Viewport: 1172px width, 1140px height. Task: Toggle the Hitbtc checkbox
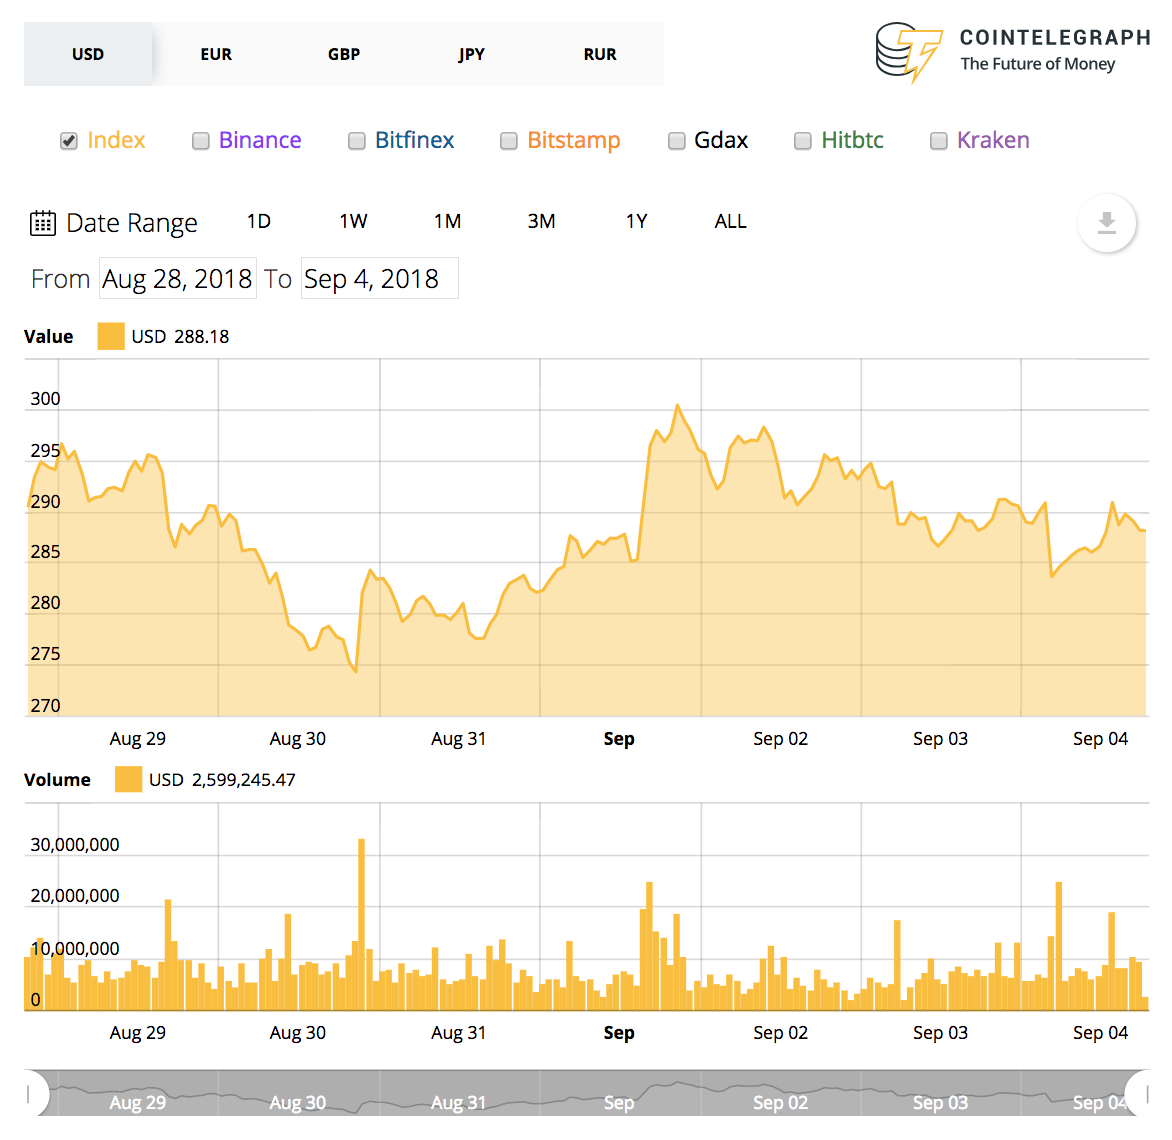pyautogui.click(x=802, y=141)
